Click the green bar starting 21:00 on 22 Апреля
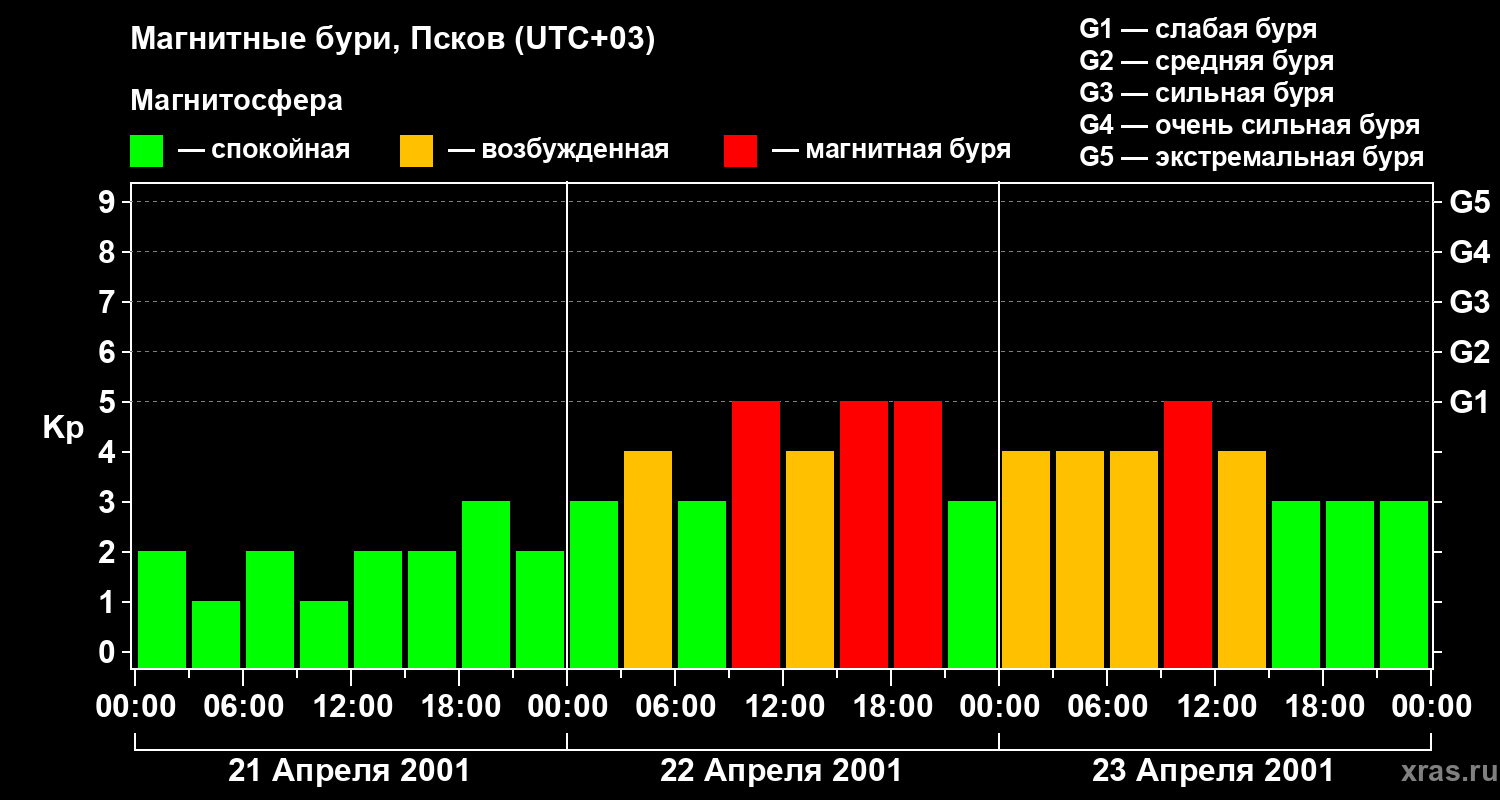Viewport: 1500px width, 800px height. 972,584
